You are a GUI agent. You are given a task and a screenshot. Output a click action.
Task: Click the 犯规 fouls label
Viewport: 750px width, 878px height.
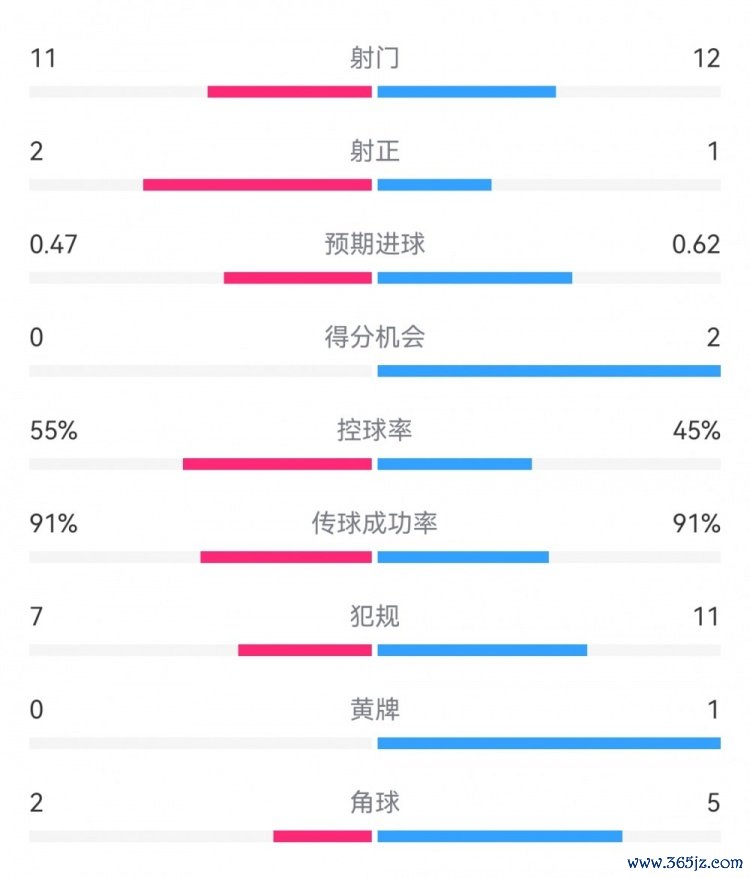(x=374, y=617)
